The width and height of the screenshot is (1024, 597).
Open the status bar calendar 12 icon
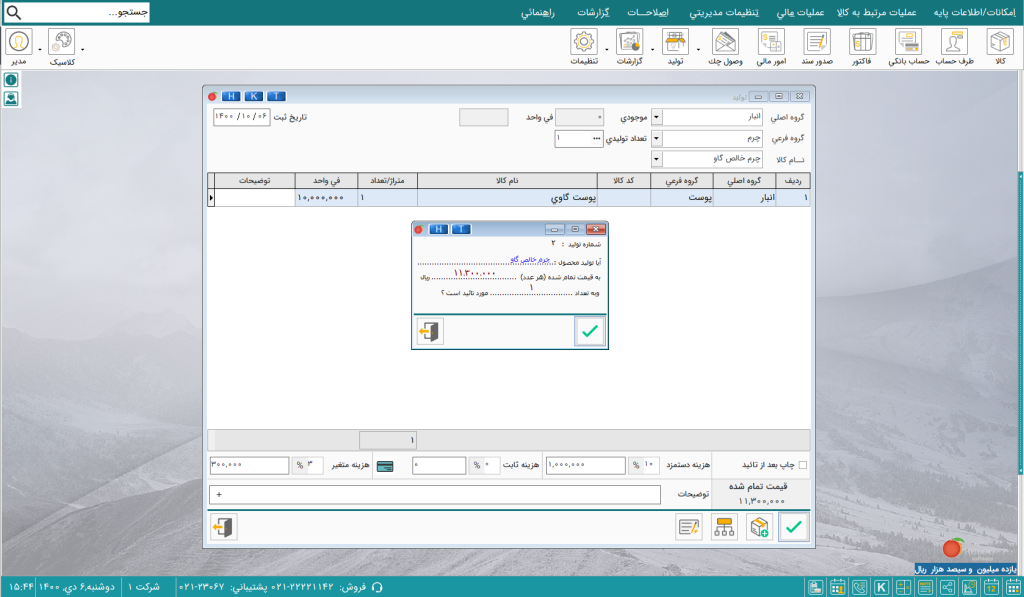(991, 587)
